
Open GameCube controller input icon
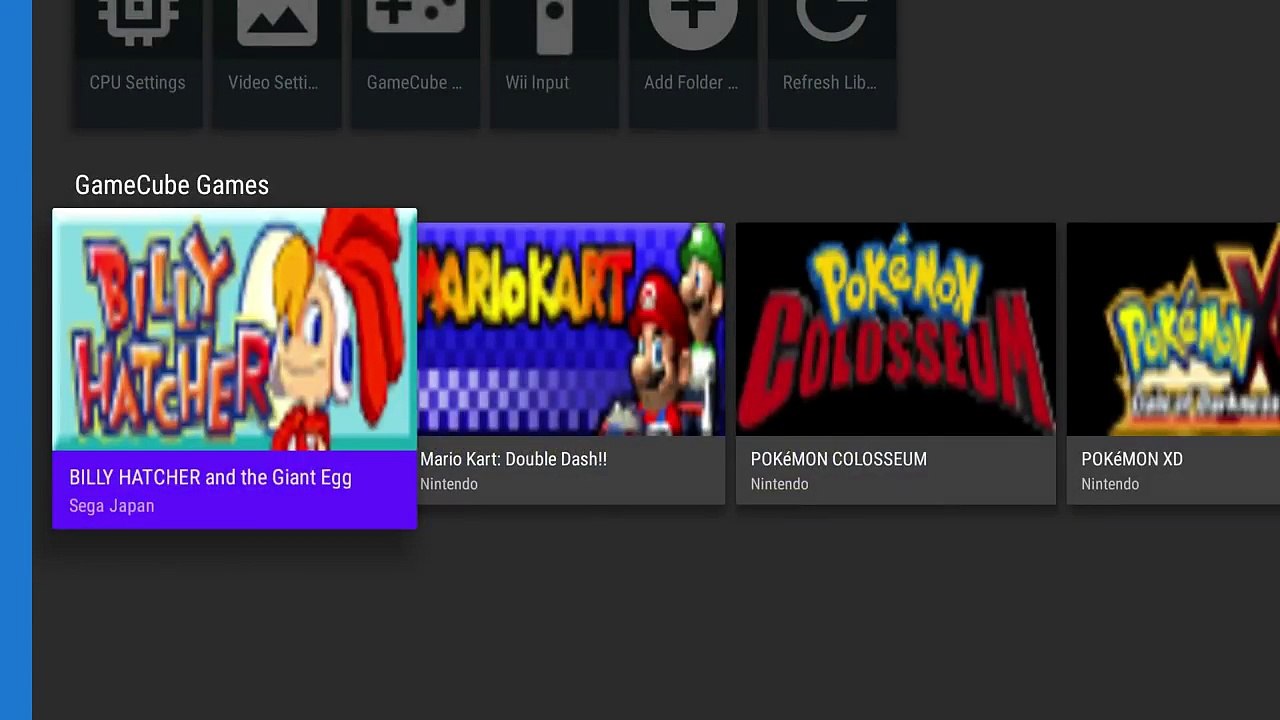coord(415,16)
